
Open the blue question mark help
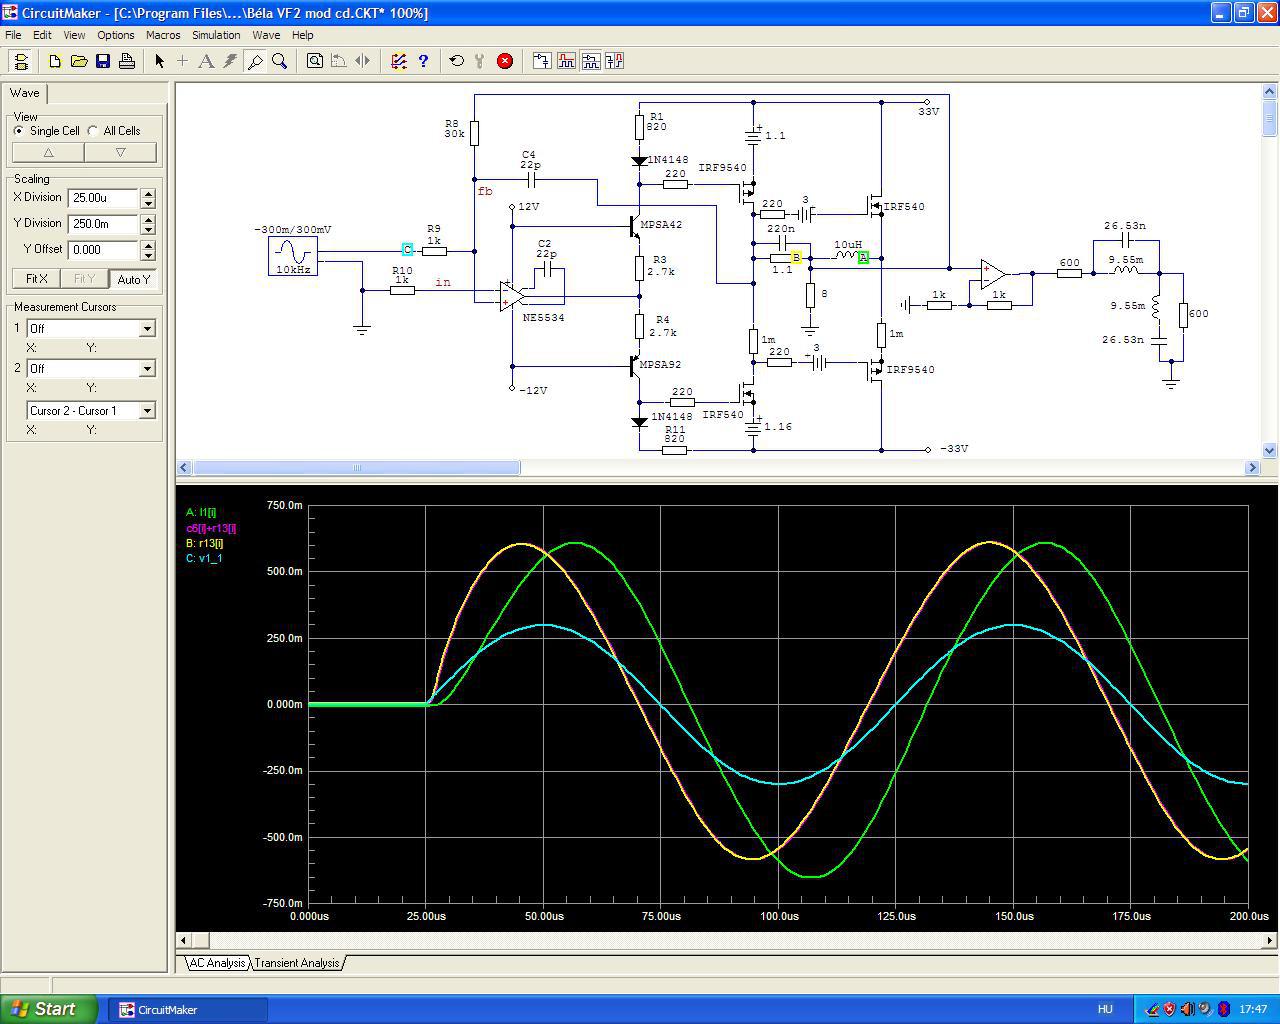coord(423,61)
